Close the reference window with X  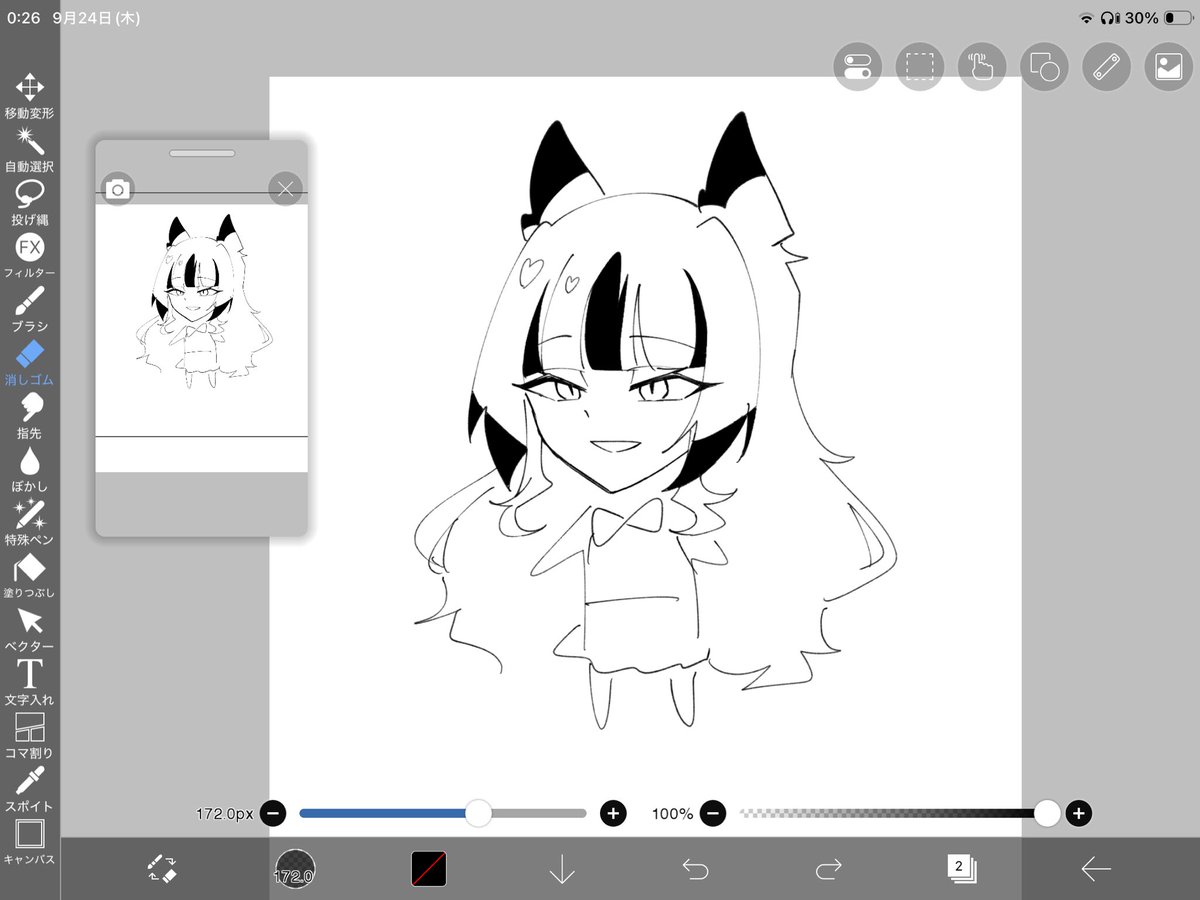[x=285, y=188]
